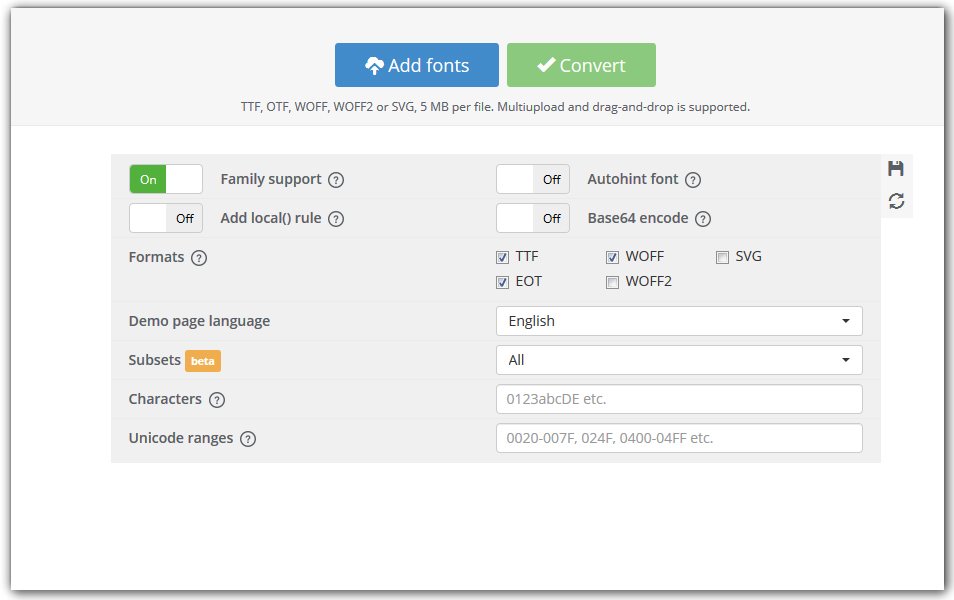Enable the Base64 encode switch
This screenshot has height=600, width=954.
[533, 218]
